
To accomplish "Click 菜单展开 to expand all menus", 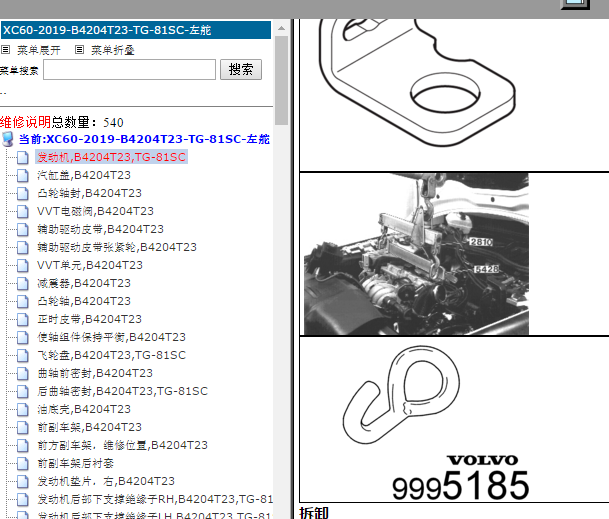I will 39,50.
